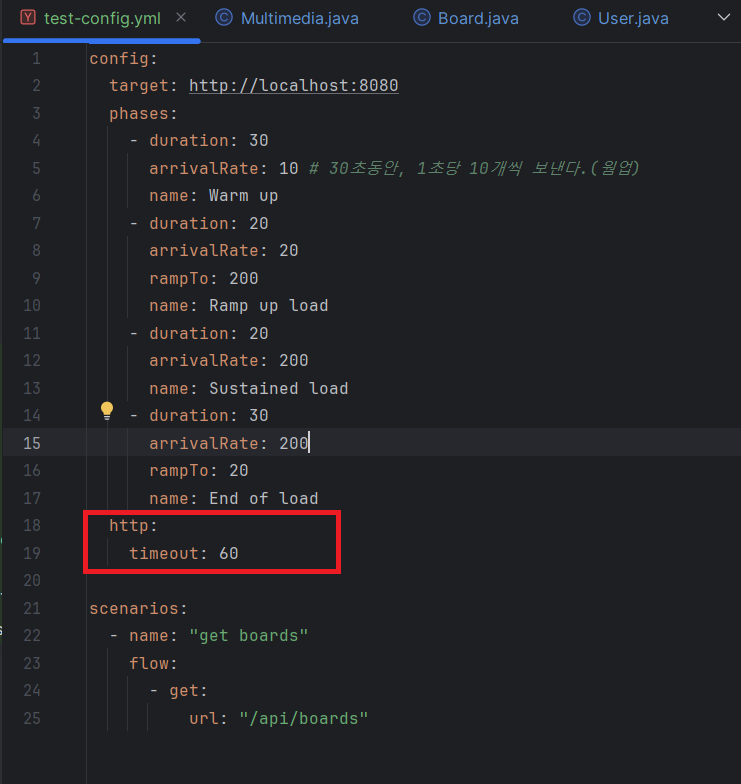Viewport: 741px width, 784px height.
Task: Click the class icon on Multimedia.java tab
Action: (x=224, y=18)
